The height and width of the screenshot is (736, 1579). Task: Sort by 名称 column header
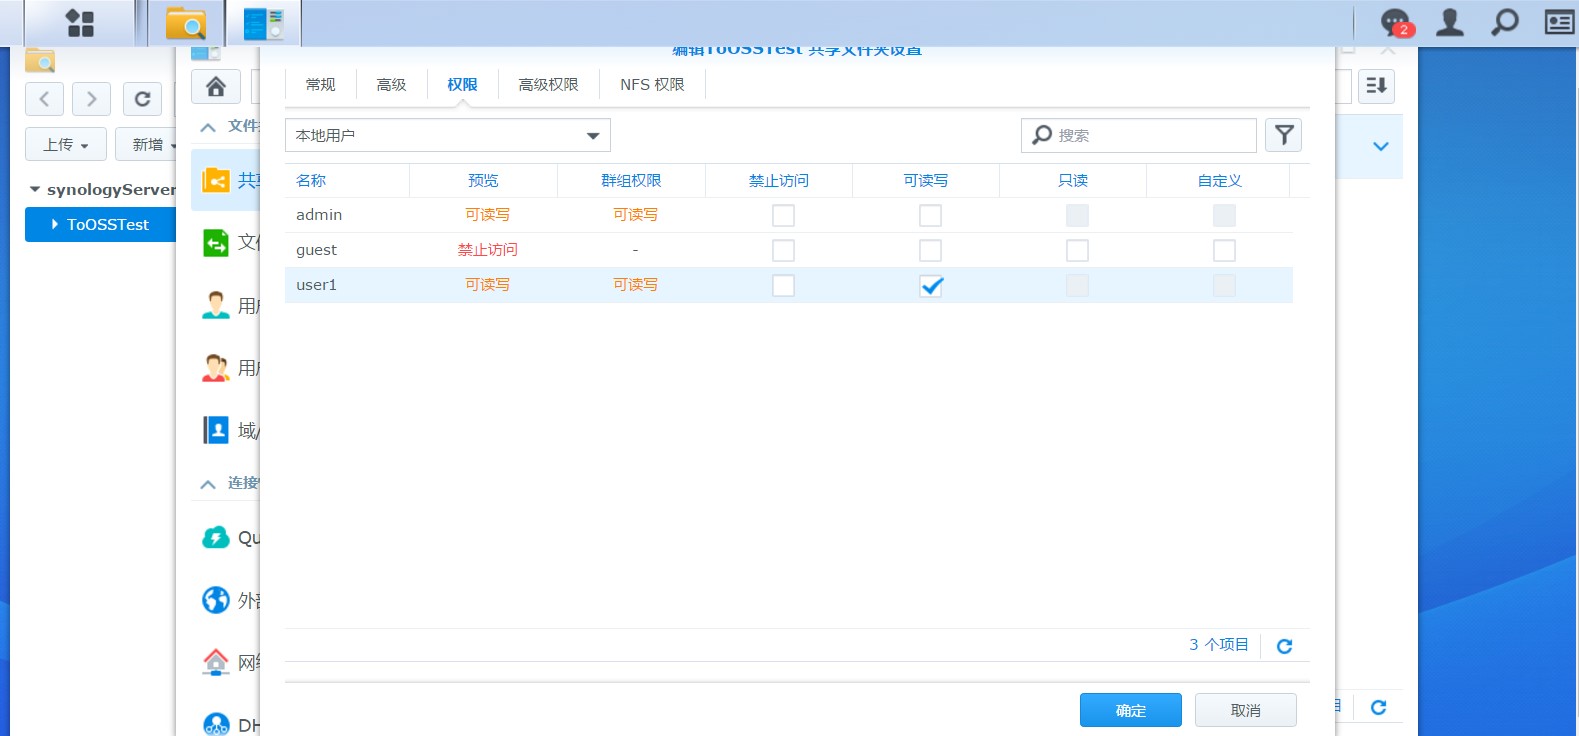347,181
